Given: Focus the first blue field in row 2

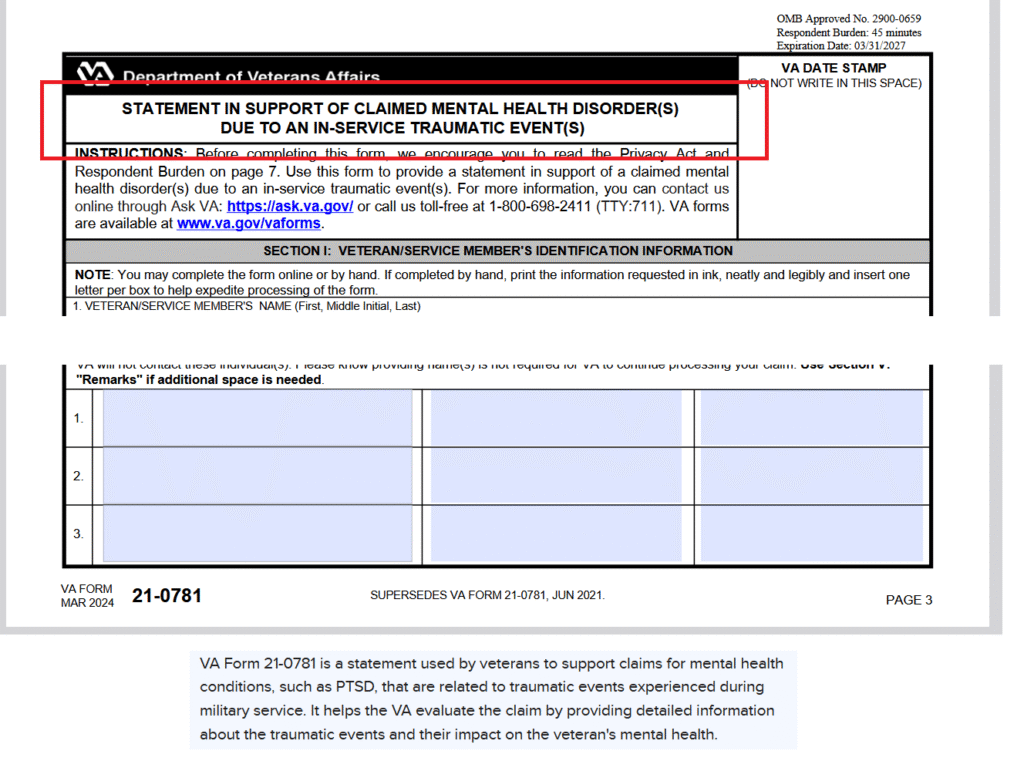Looking at the screenshot, I should click(x=258, y=476).
